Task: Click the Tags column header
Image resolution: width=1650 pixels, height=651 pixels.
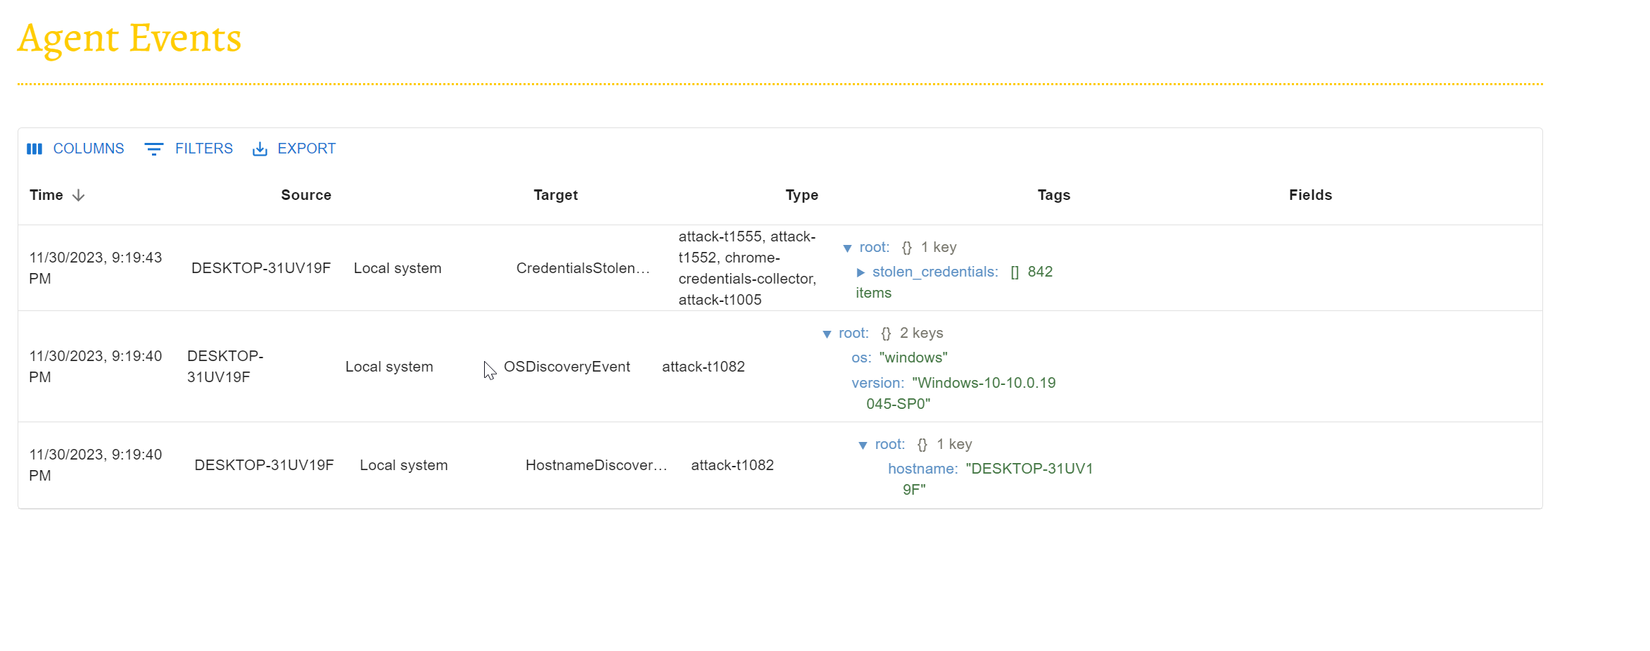Action: click(x=1053, y=195)
